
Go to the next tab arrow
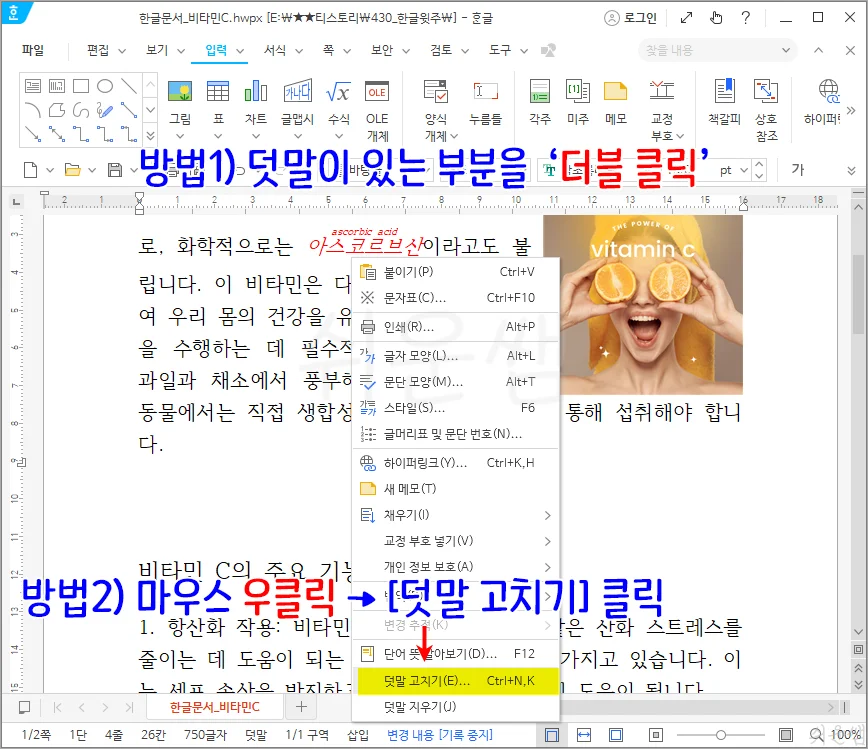click(105, 707)
